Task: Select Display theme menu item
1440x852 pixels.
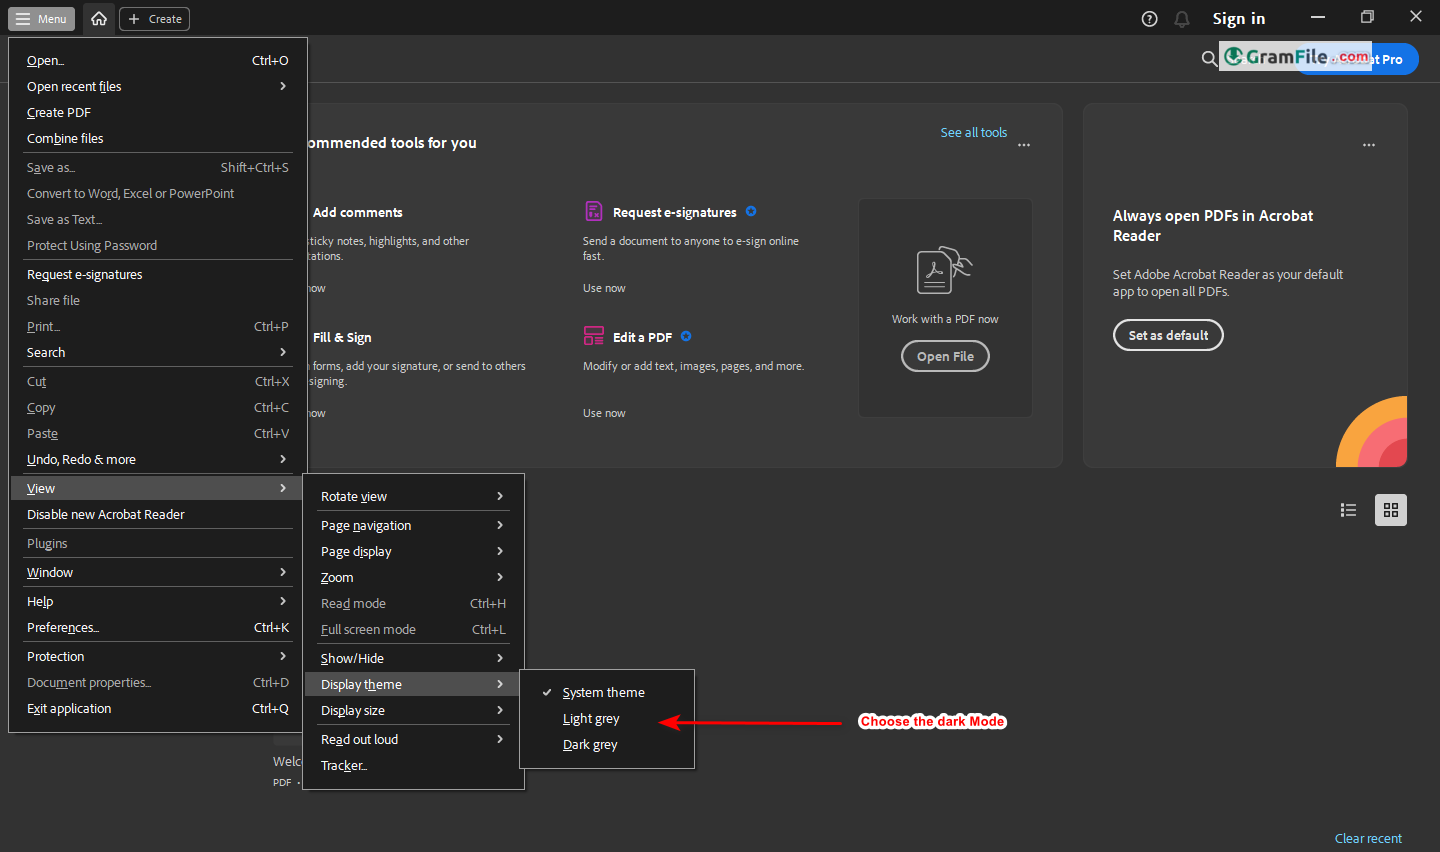Action: [x=413, y=684]
